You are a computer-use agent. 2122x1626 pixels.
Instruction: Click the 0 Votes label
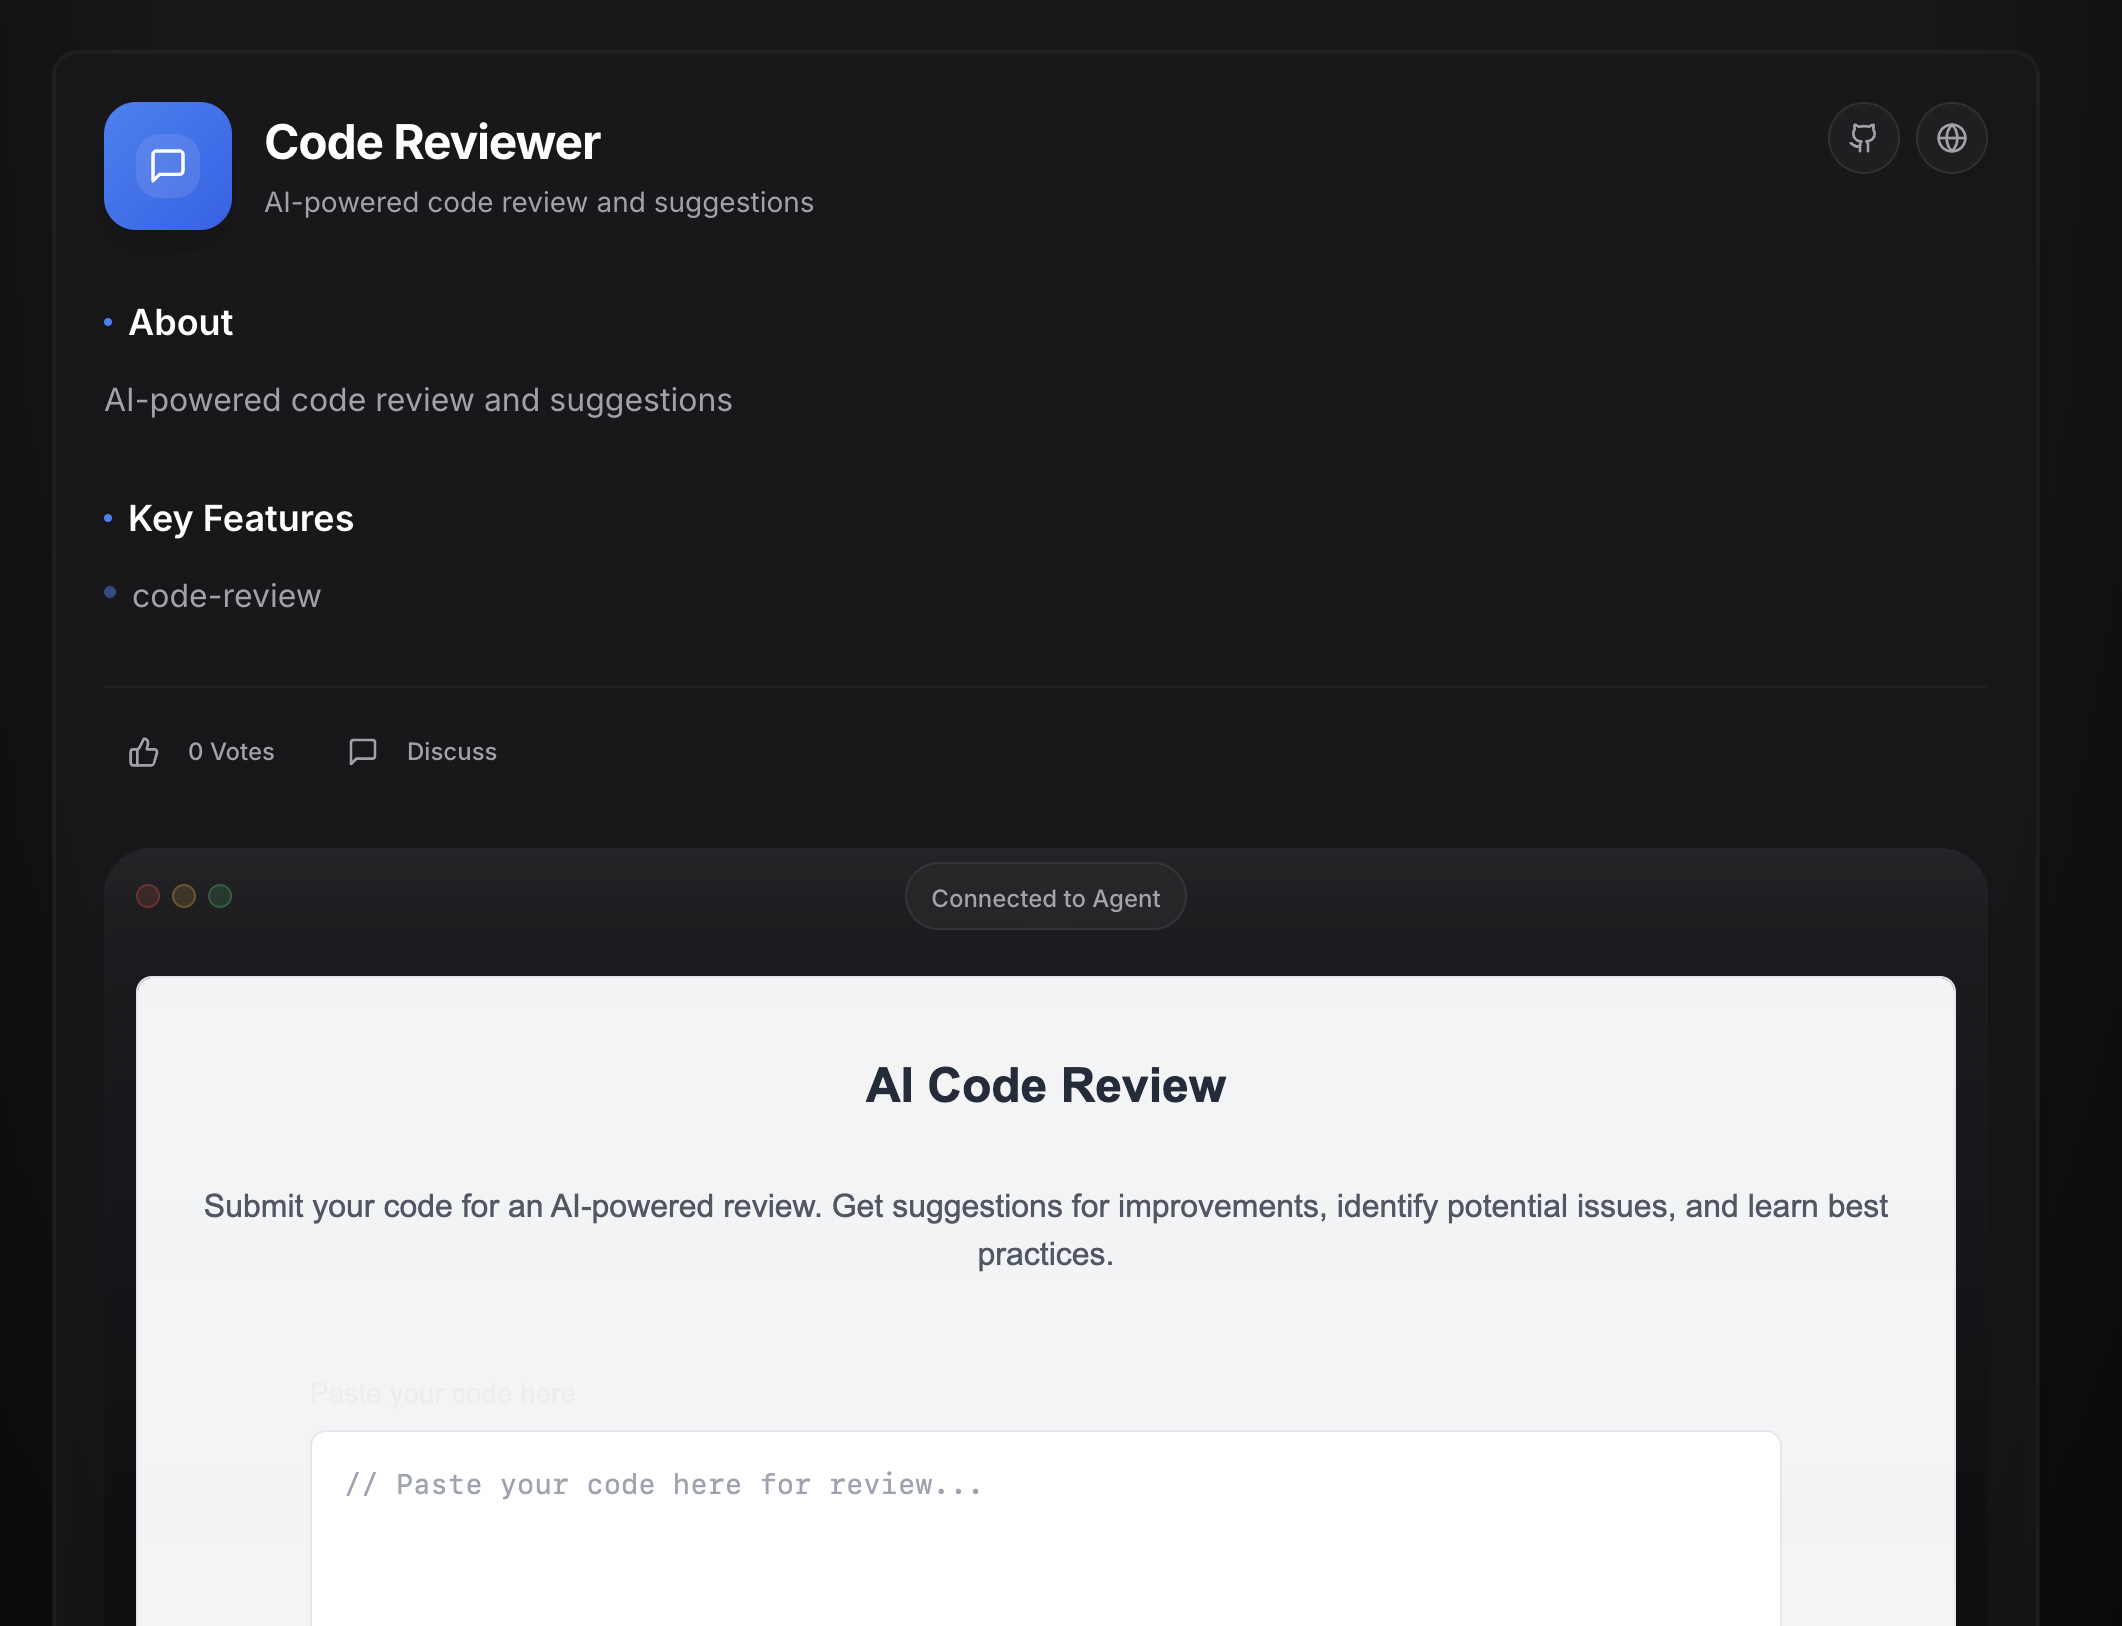[231, 752]
